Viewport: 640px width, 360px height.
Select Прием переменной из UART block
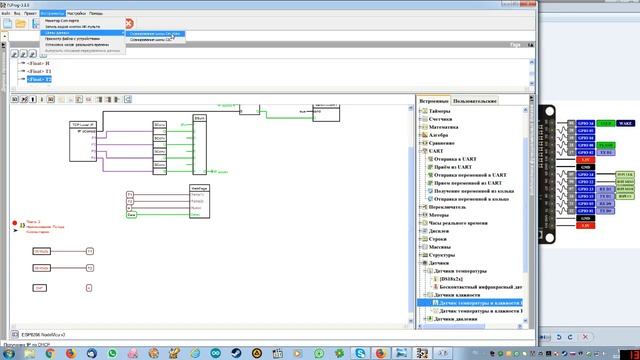point(468,183)
